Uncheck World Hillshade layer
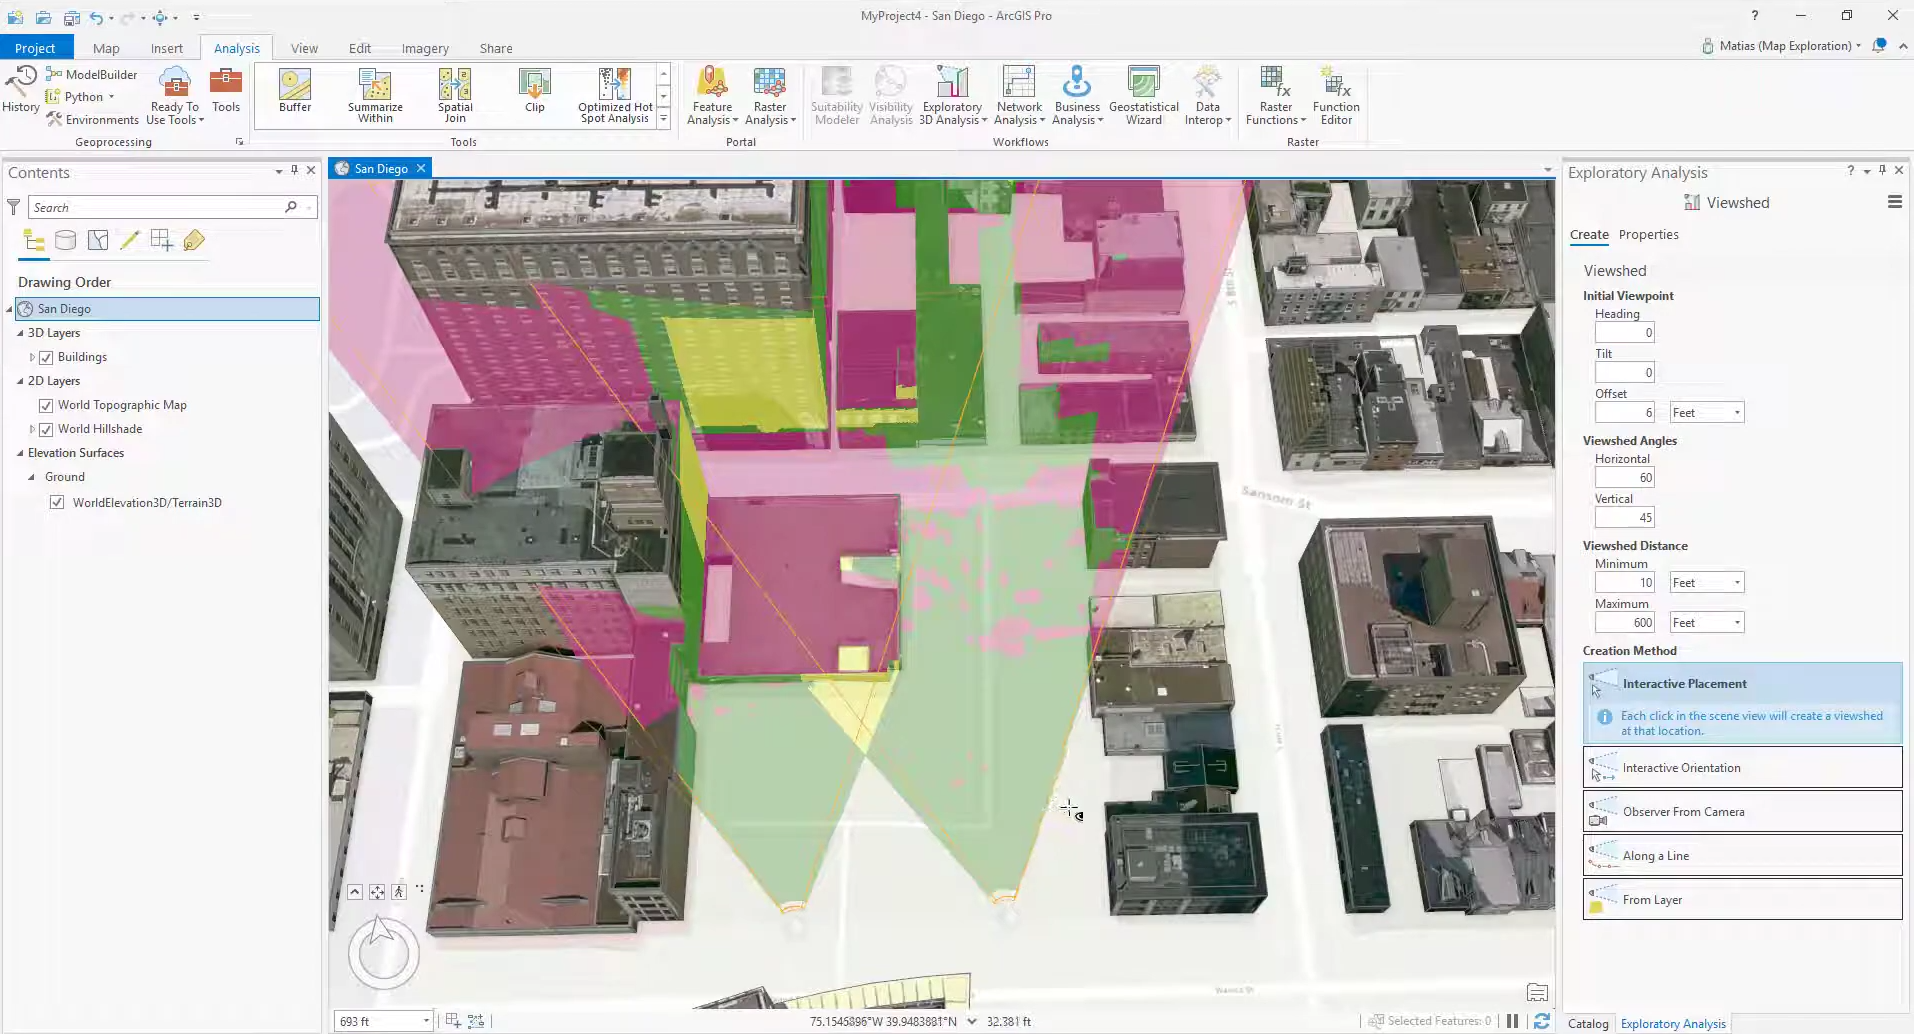The height and width of the screenshot is (1034, 1914). [46, 429]
